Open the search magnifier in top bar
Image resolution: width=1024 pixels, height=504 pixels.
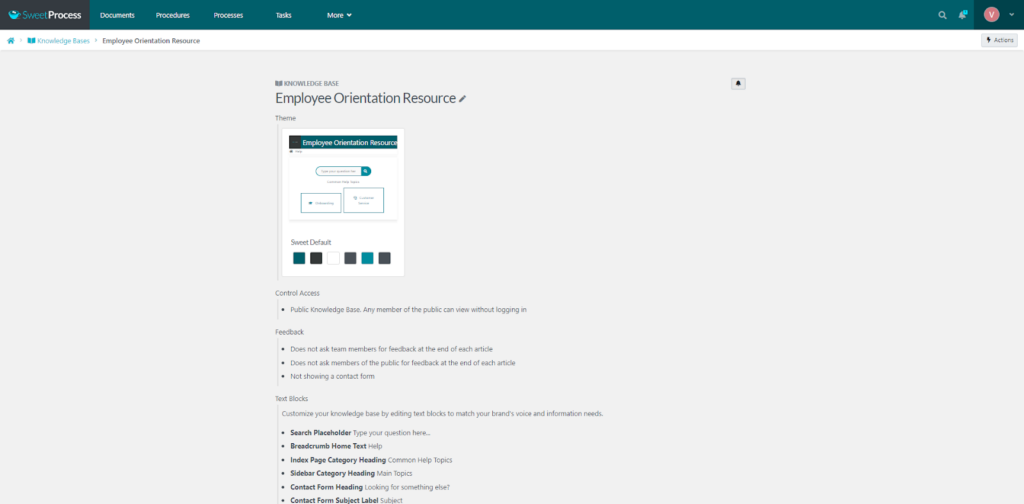click(x=942, y=15)
